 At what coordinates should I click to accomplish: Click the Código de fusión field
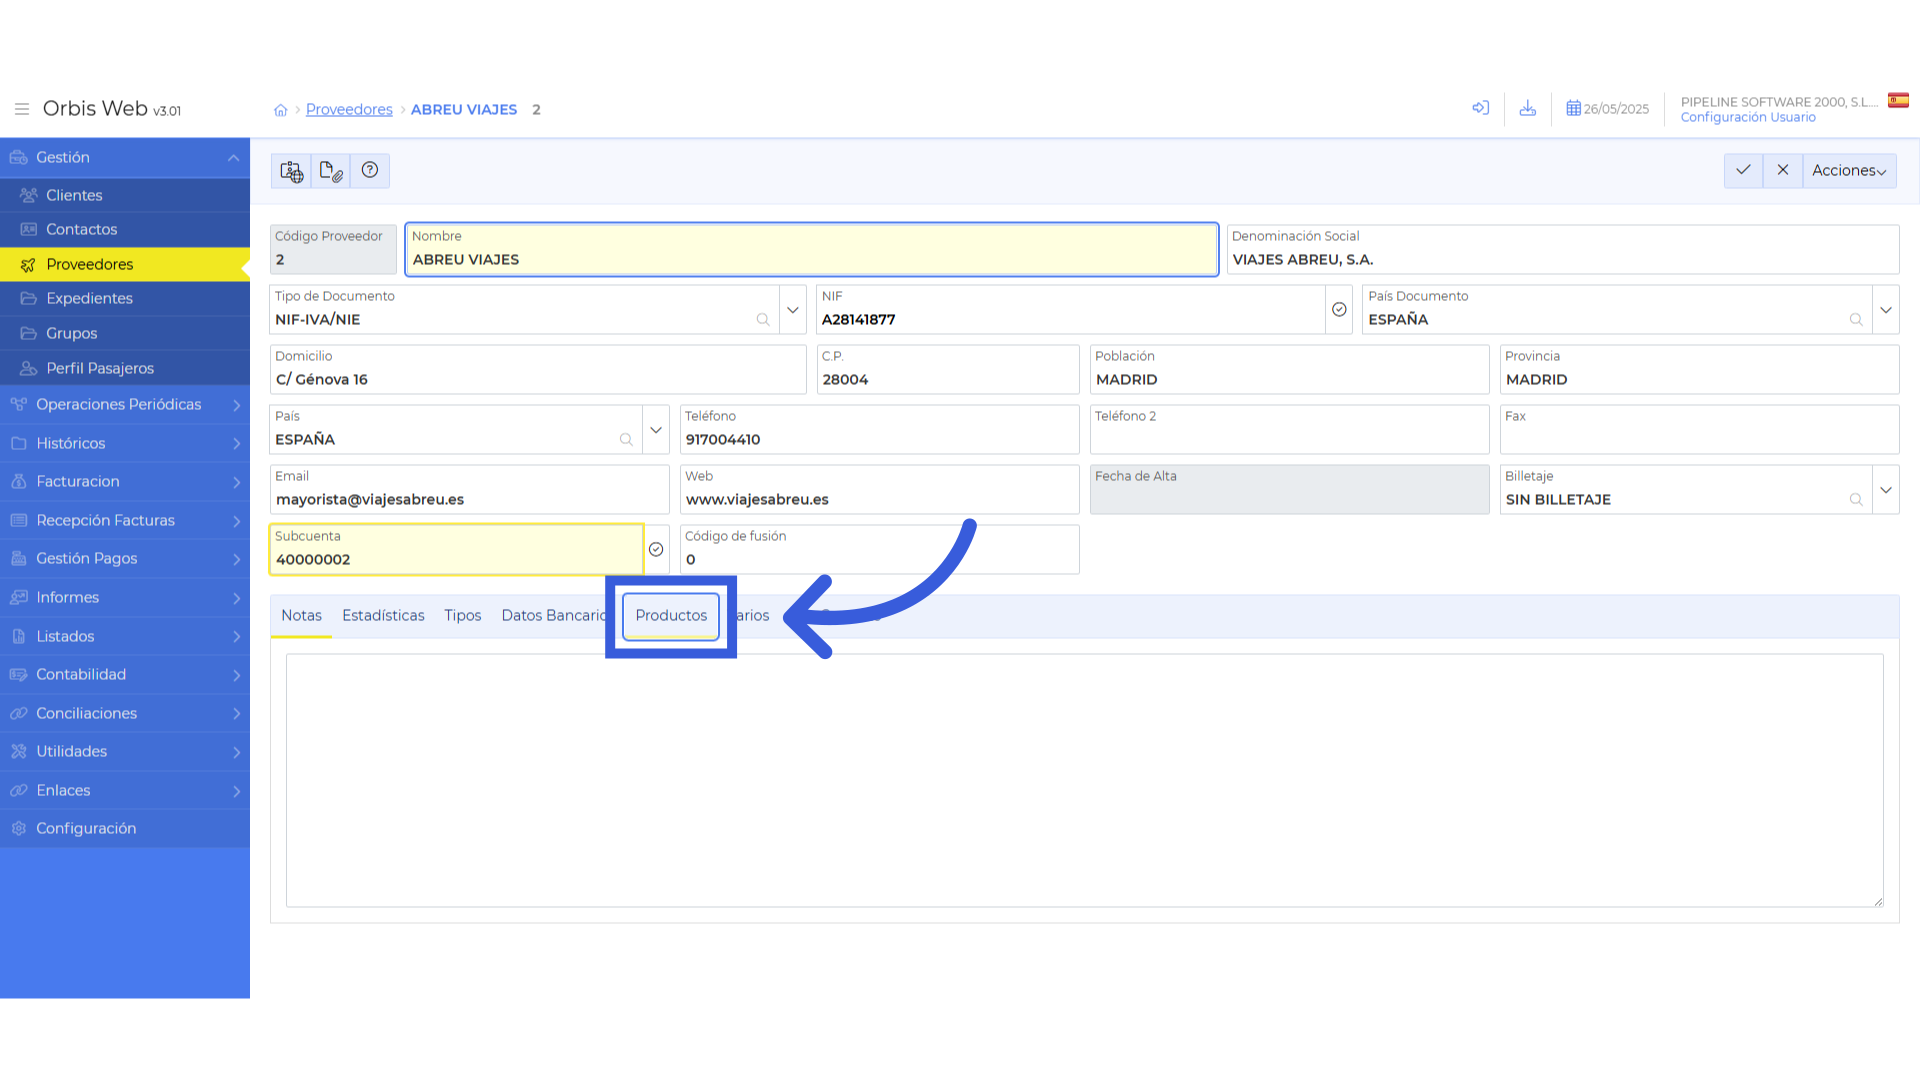pos(879,549)
